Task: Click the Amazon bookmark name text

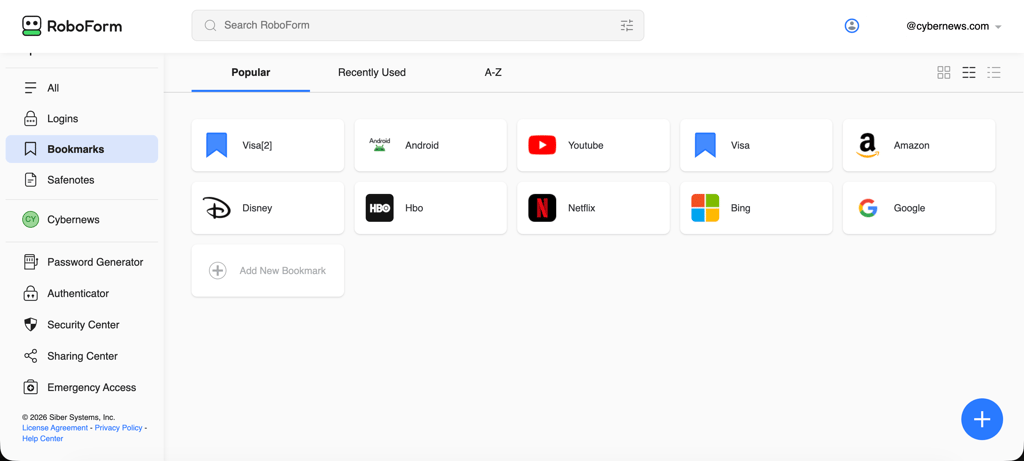Action: pos(912,145)
